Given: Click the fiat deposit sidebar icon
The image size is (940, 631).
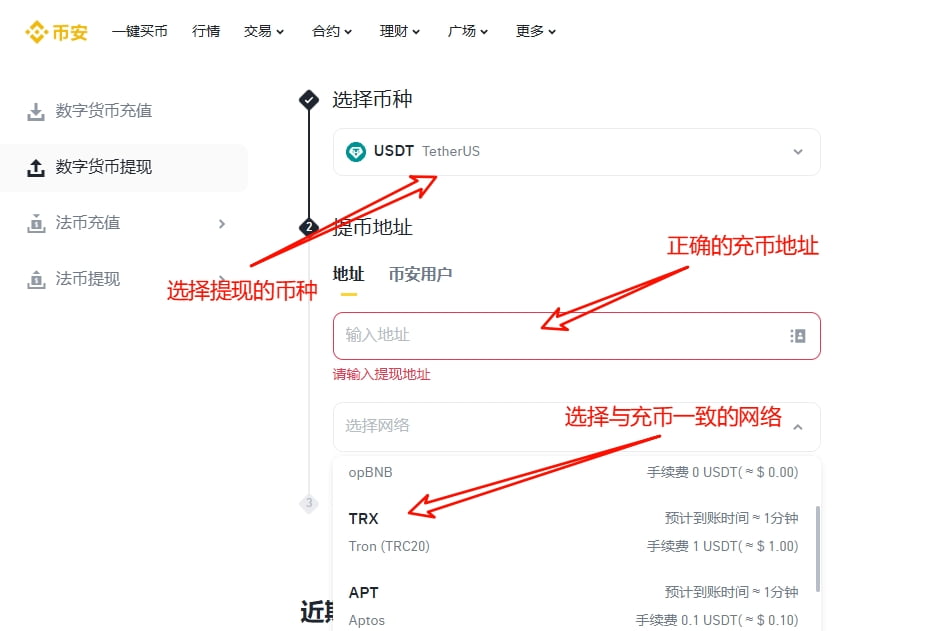Looking at the screenshot, I should click(x=36, y=224).
